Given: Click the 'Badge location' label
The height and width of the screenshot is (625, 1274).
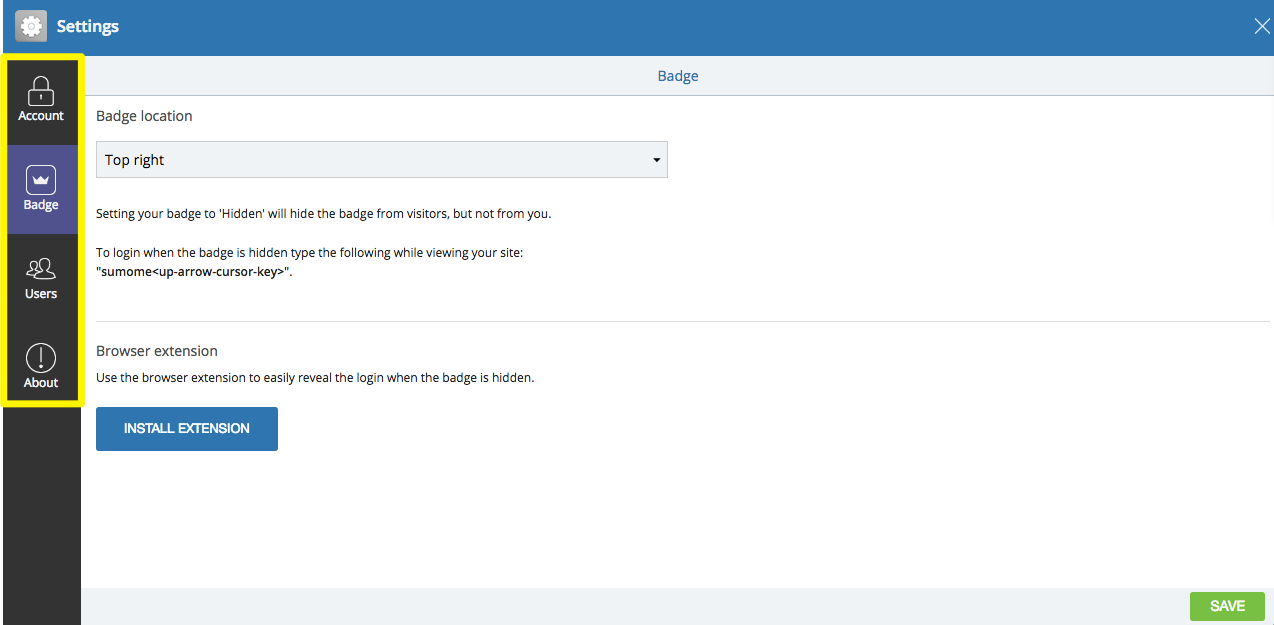Looking at the screenshot, I should (144, 116).
